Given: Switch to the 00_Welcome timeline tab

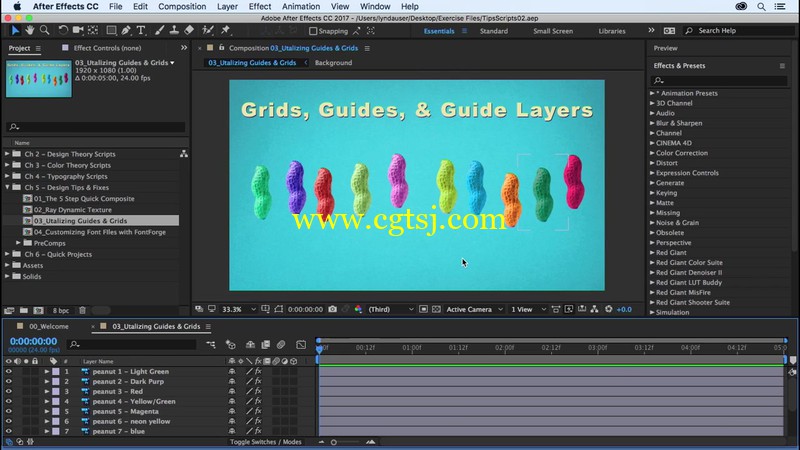Looking at the screenshot, I should pyautogui.click(x=48, y=327).
